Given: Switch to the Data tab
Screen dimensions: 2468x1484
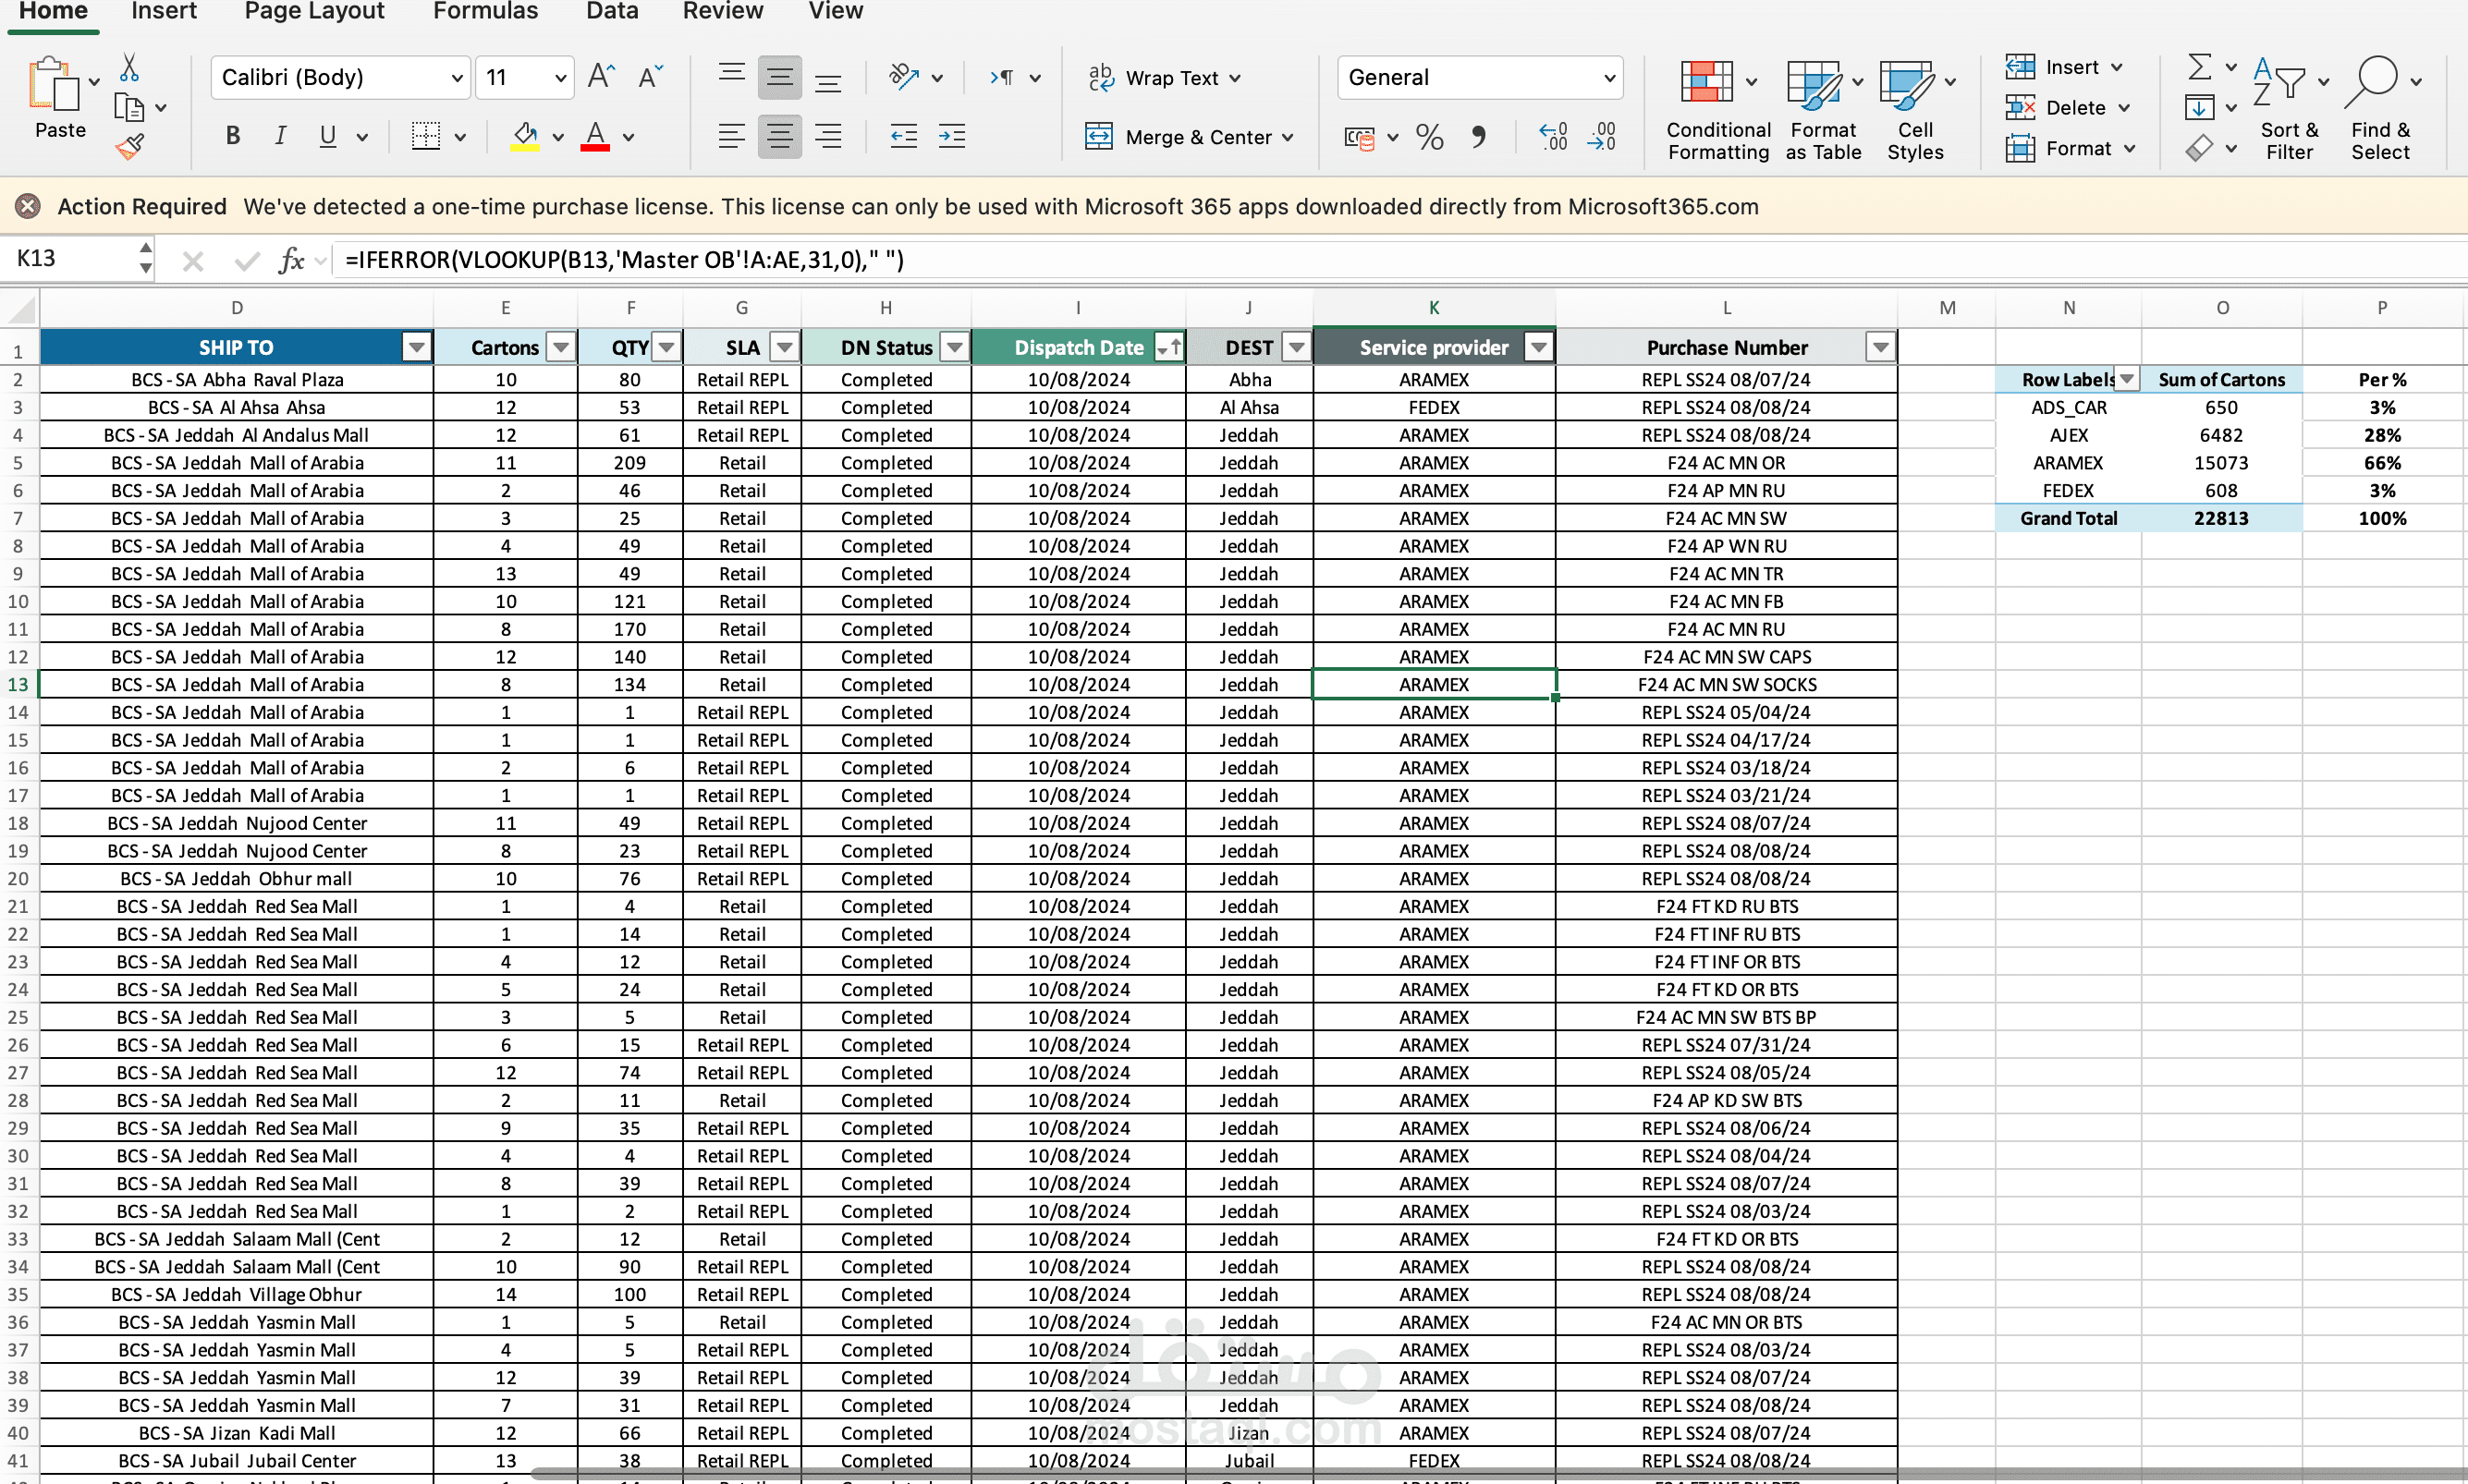Looking at the screenshot, I should pyautogui.click(x=612, y=11).
